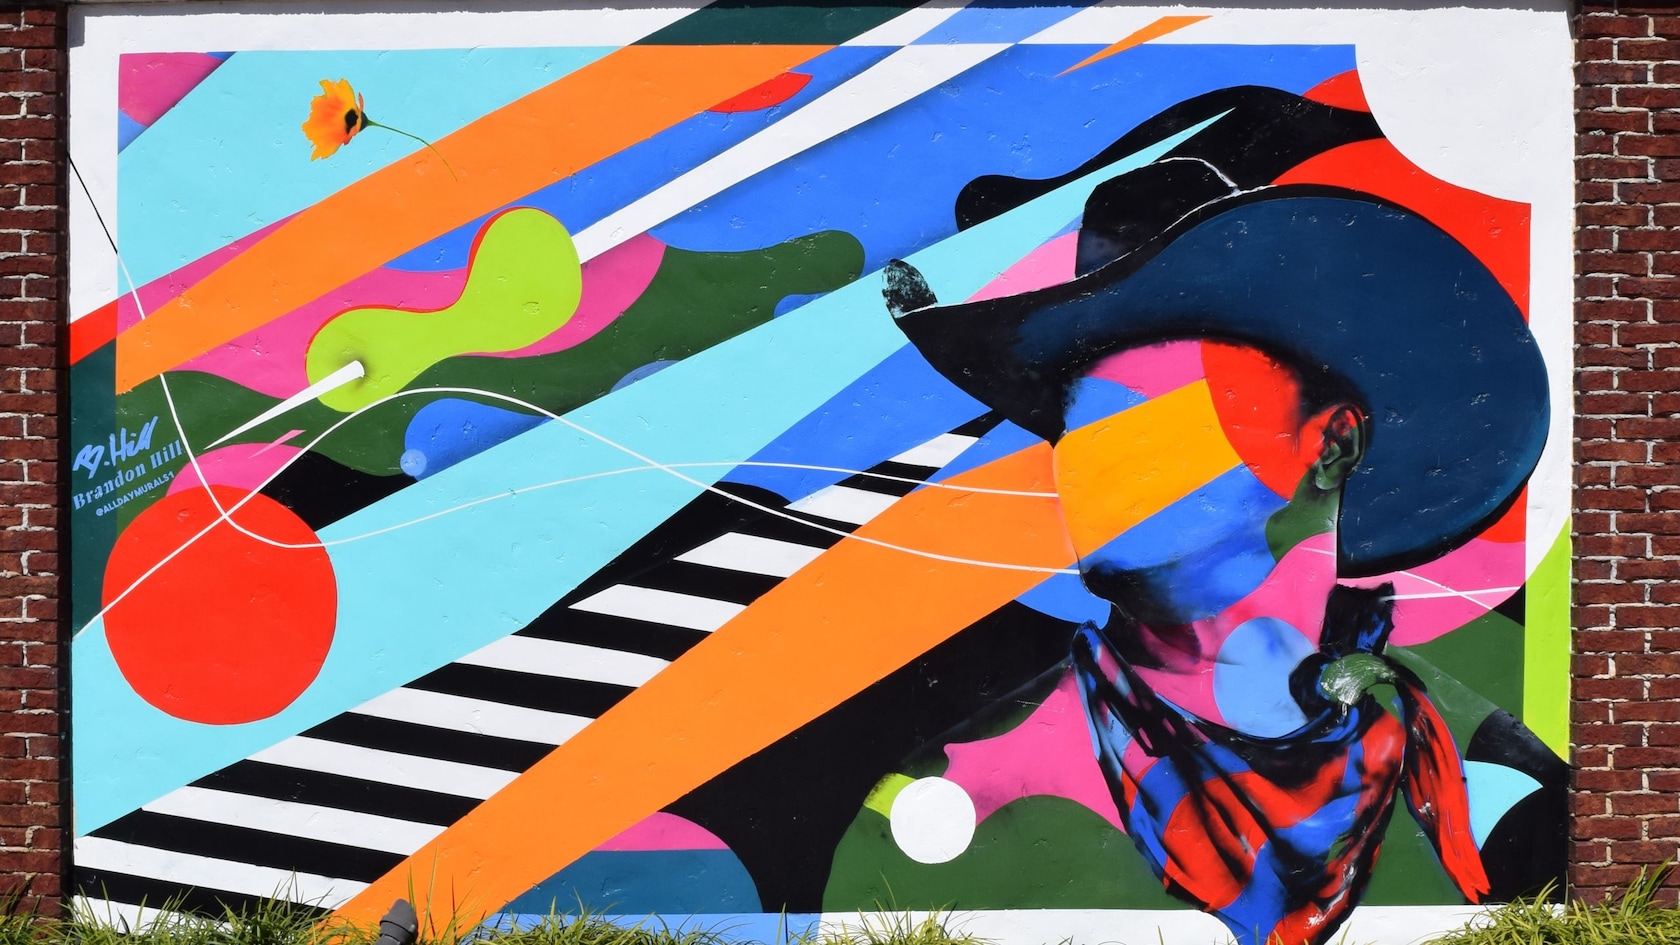Click the cowboy's ear

coord(1340,450)
